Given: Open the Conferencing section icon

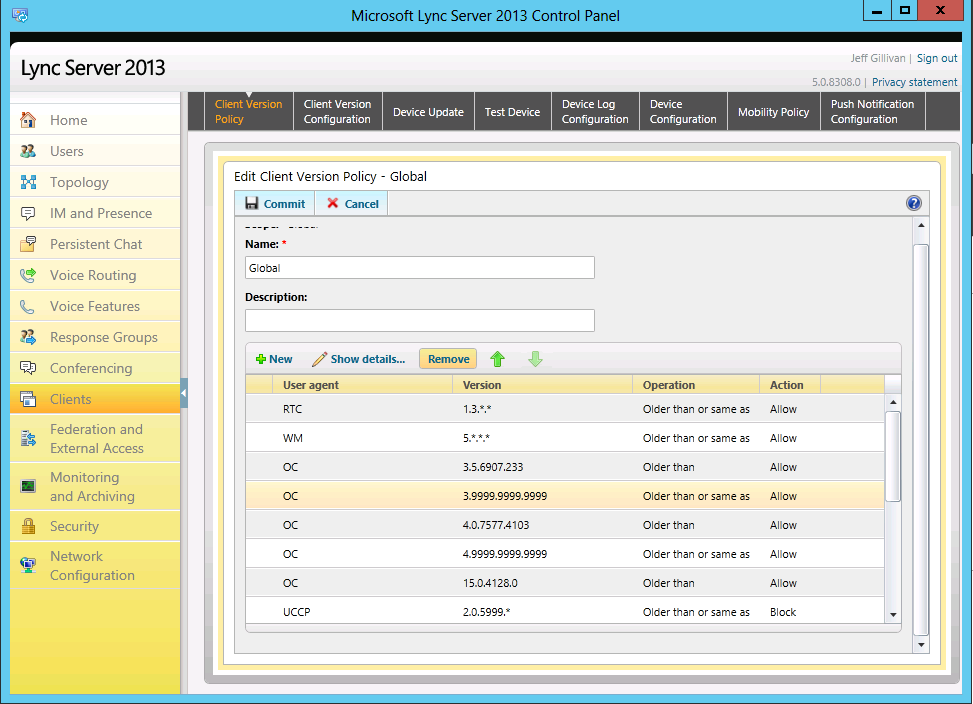Looking at the screenshot, I should point(26,368).
